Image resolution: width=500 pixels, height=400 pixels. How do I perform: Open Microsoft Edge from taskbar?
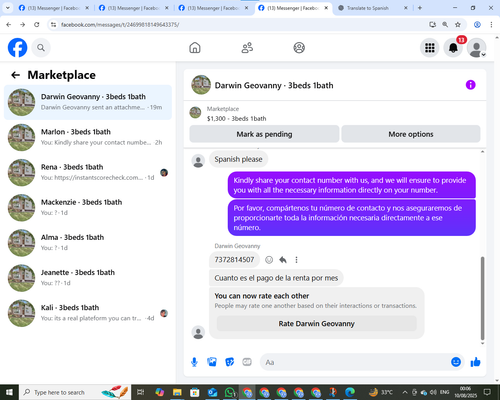point(350,392)
